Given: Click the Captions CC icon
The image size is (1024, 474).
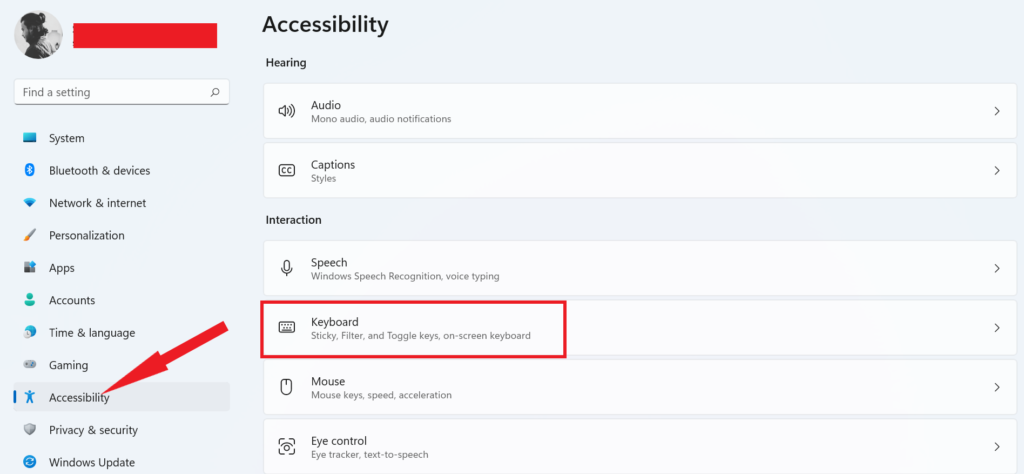Looking at the screenshot, I should pyautogui.click(x=287, y=170).
